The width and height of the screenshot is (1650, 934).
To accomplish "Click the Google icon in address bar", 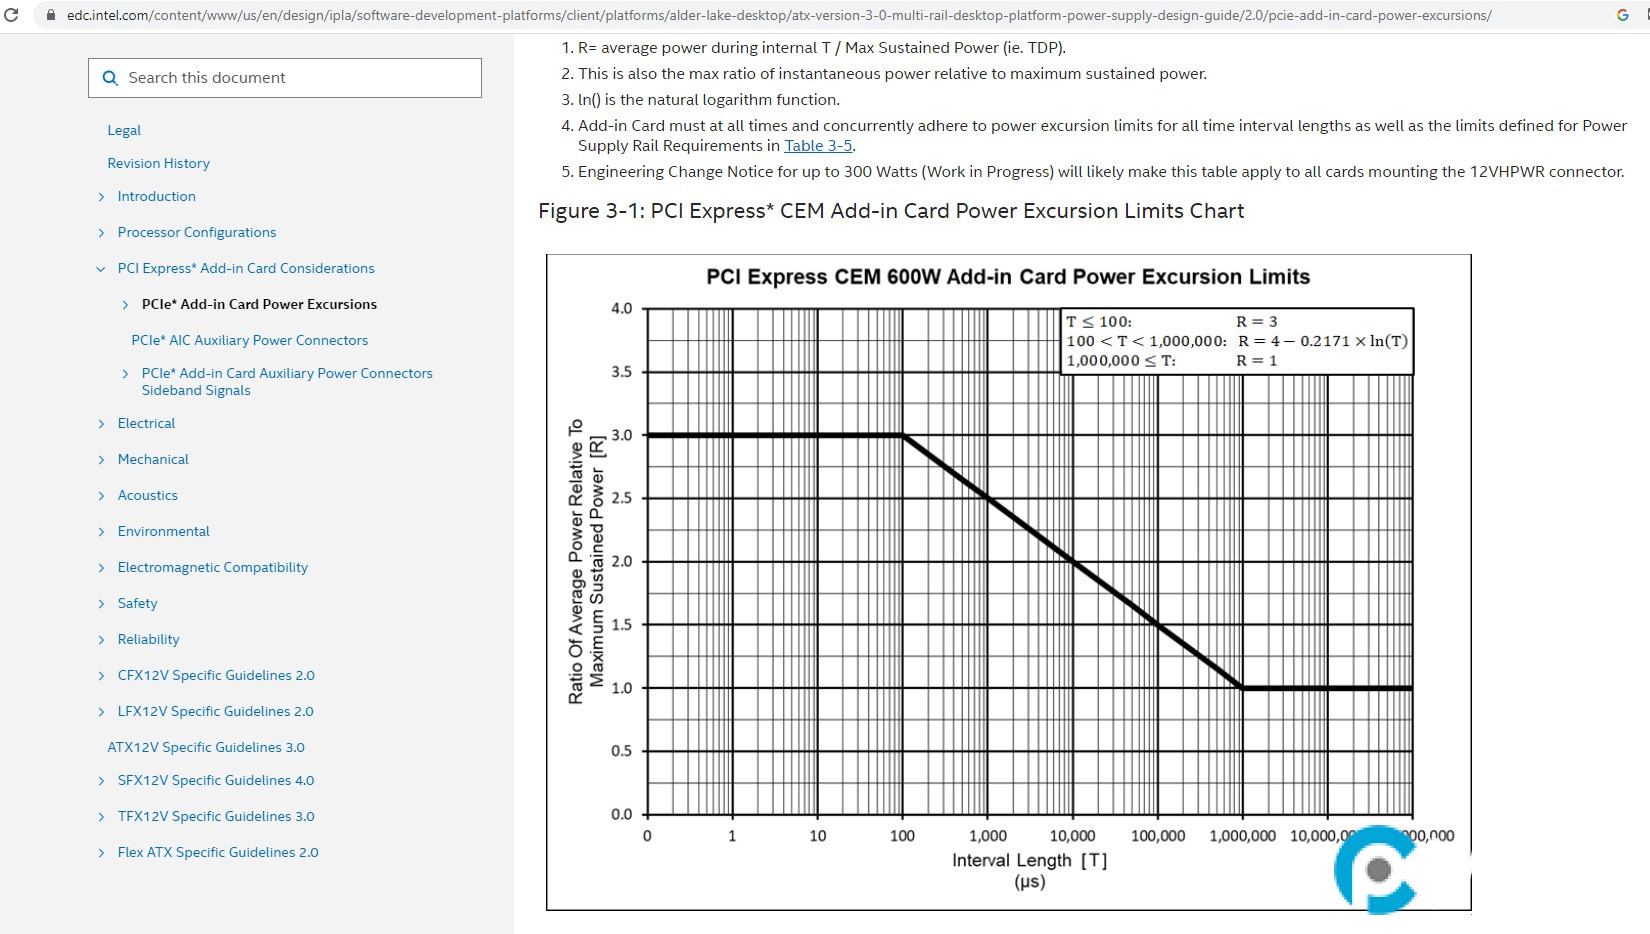I will click(x=1622, y=15).
